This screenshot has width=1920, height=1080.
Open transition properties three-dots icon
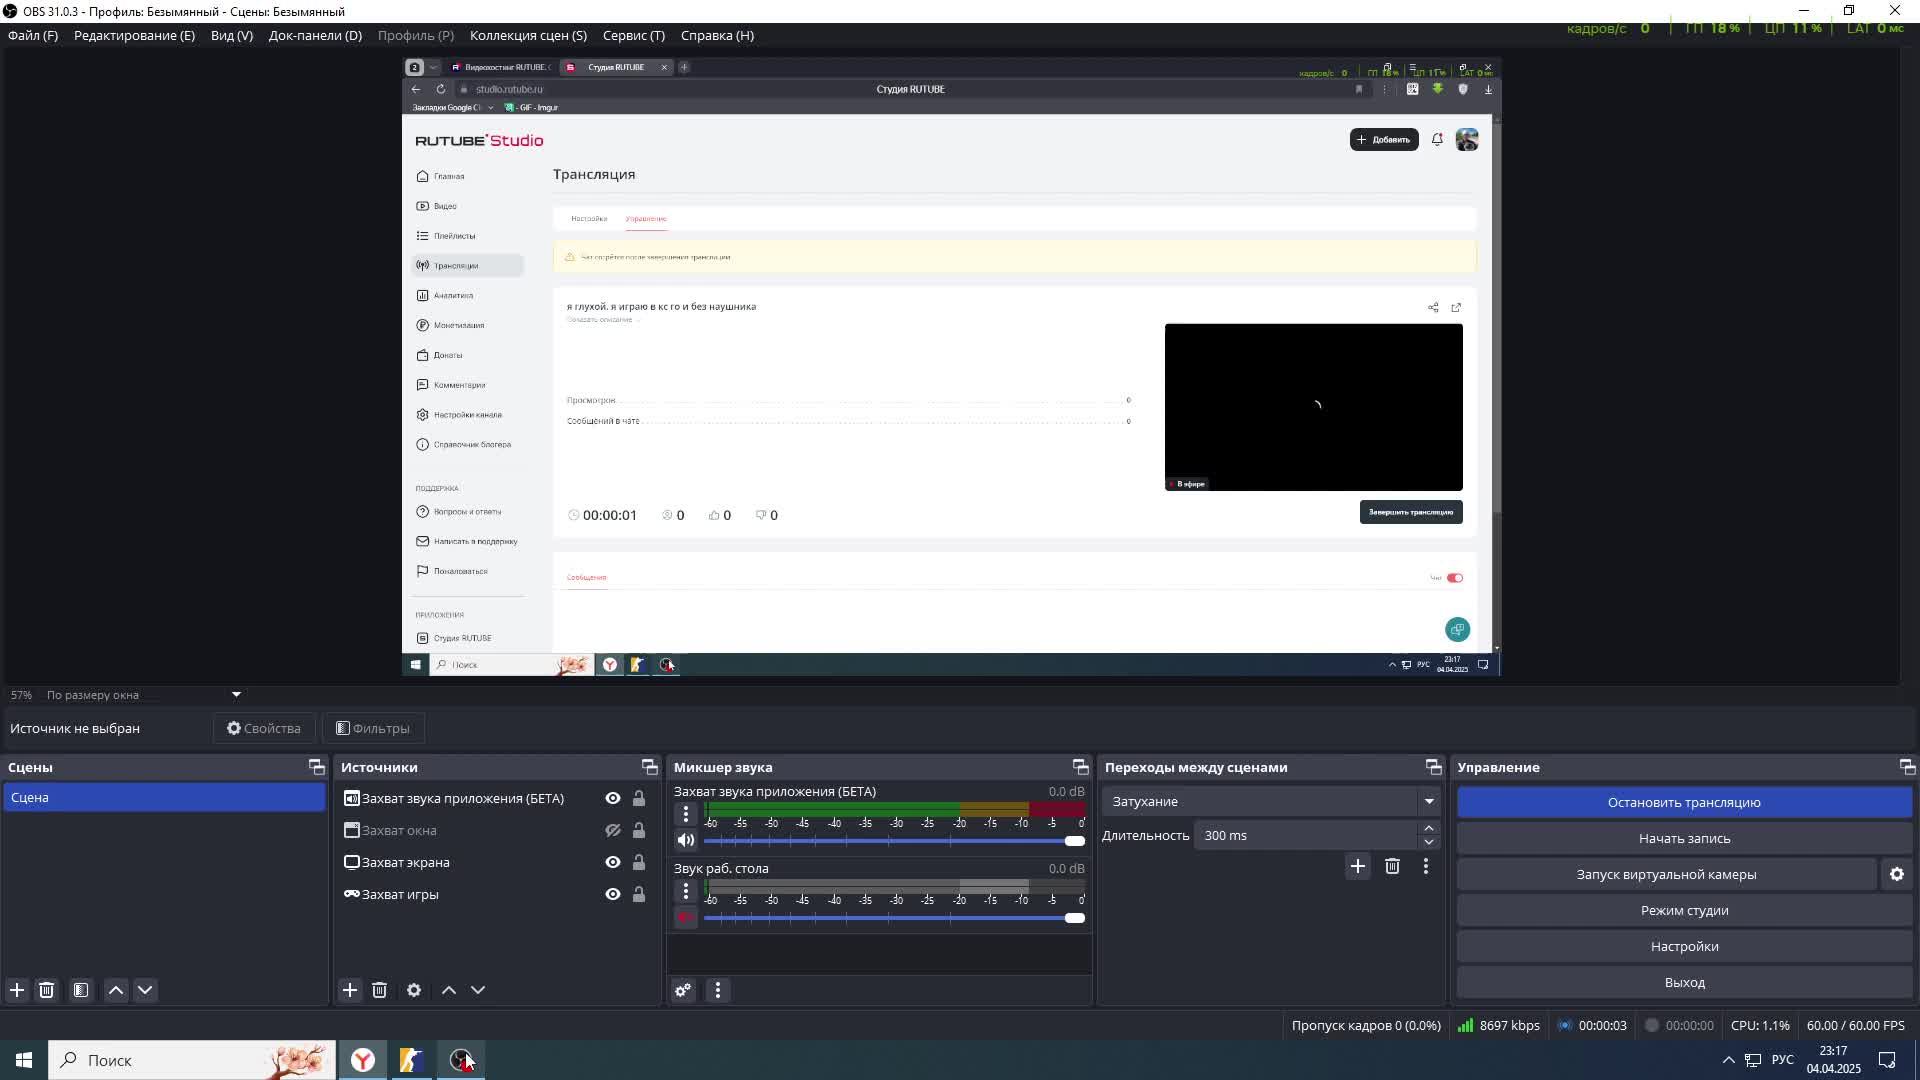(1426, 866)
